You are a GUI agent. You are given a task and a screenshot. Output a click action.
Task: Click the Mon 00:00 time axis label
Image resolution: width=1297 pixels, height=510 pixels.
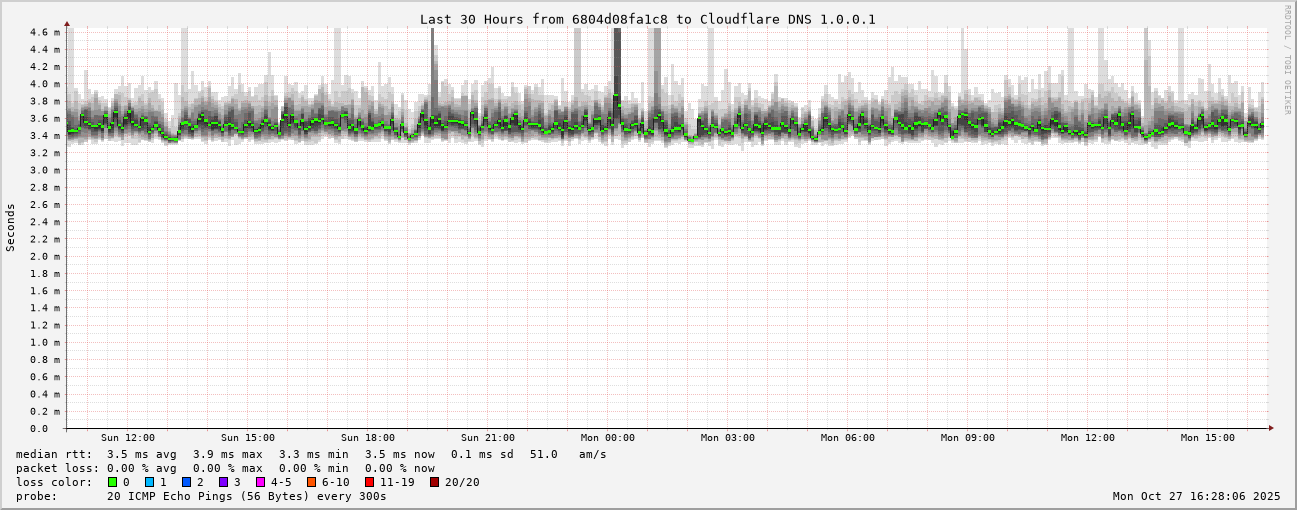[608, 438]
